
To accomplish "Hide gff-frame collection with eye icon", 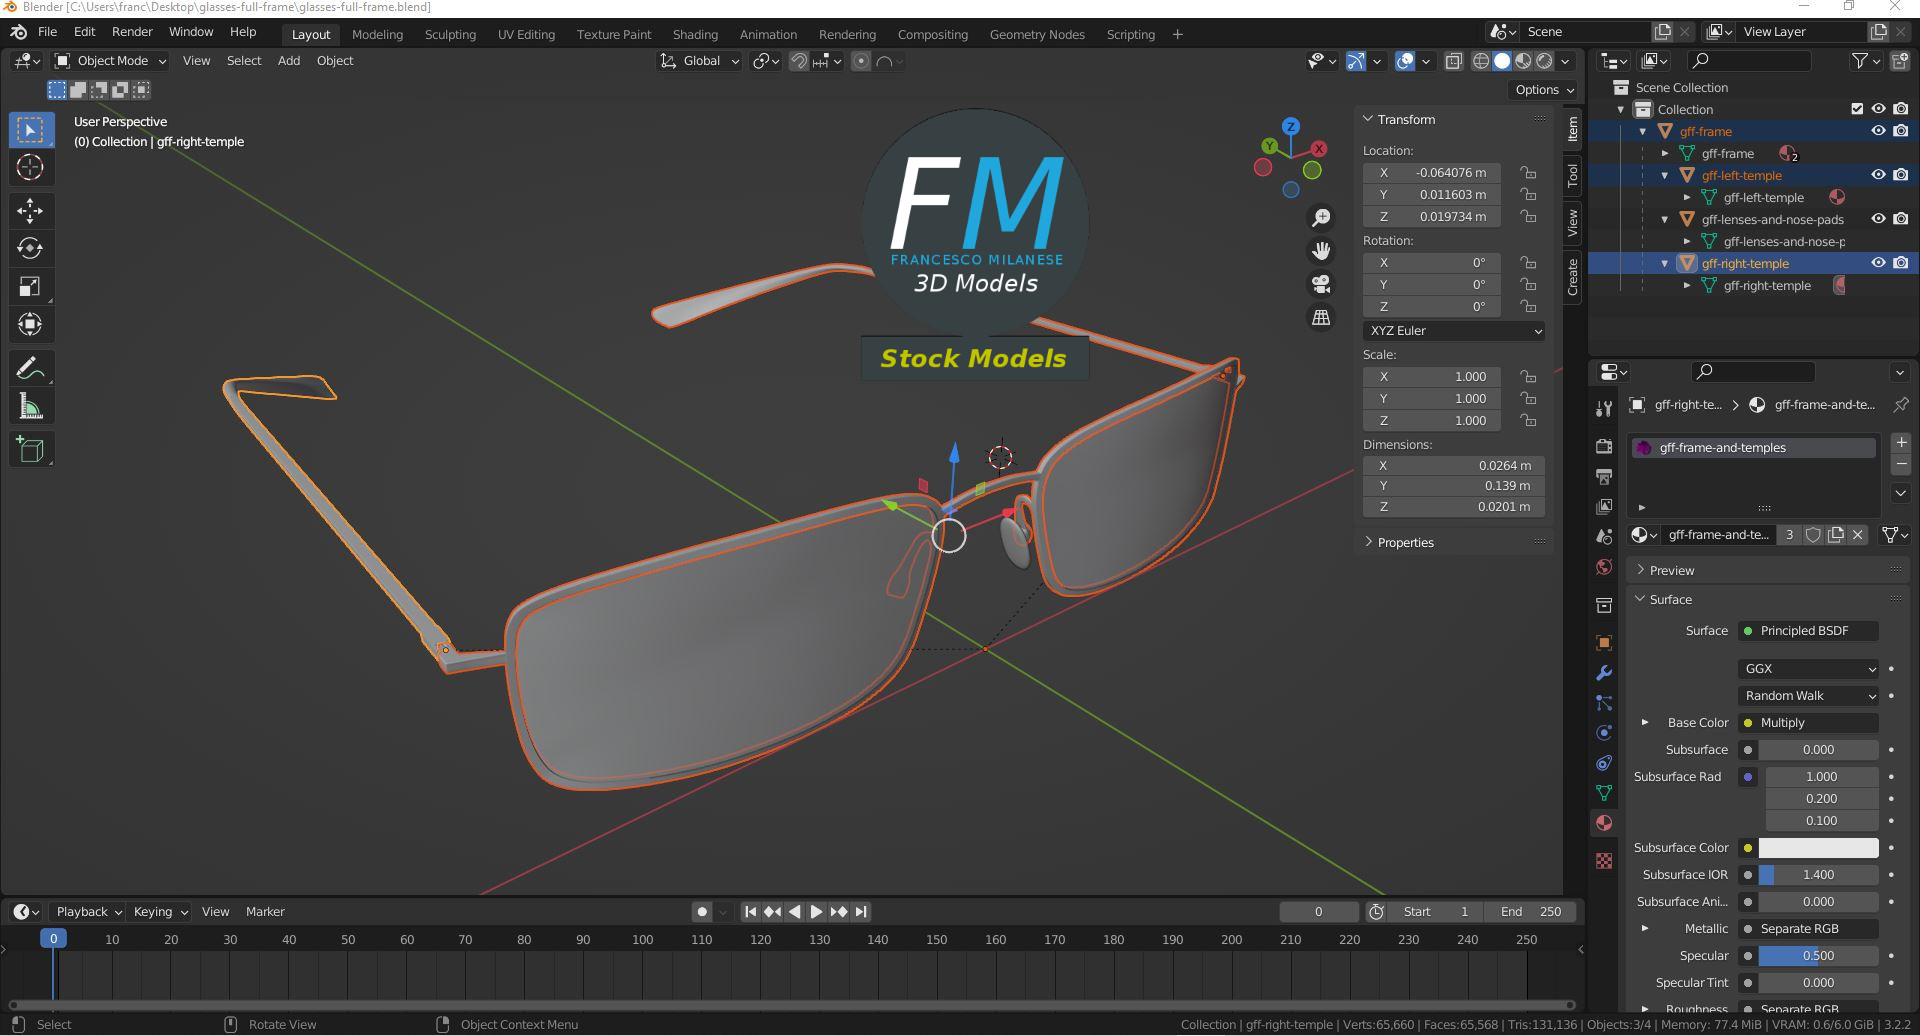I will click(1878, 131).
